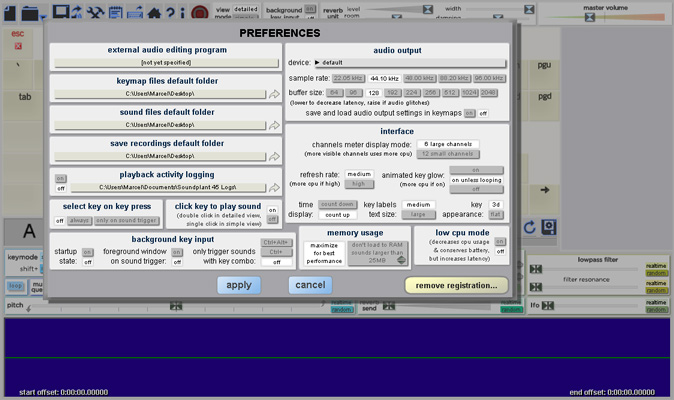
Task: Browse for save recordings default folder
Action: [275, 156]
